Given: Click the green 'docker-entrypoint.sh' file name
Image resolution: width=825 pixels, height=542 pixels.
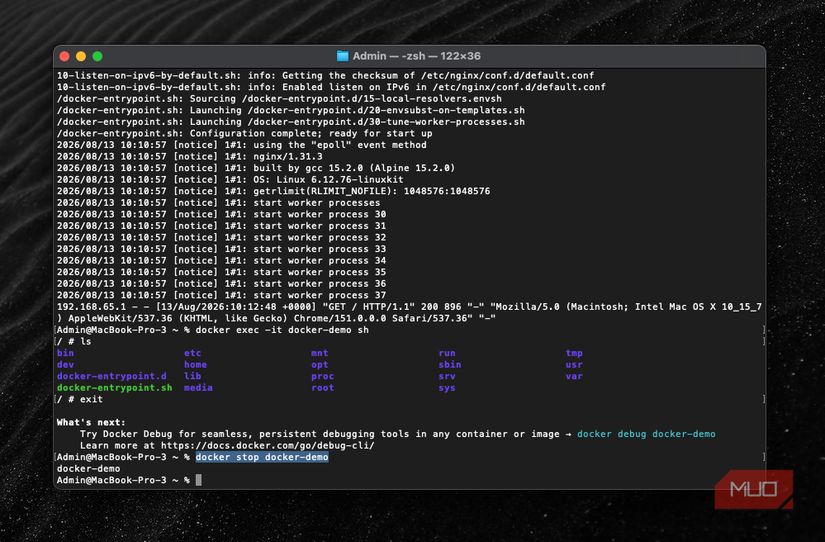Looking at the screenshot, I should [114, 388].
